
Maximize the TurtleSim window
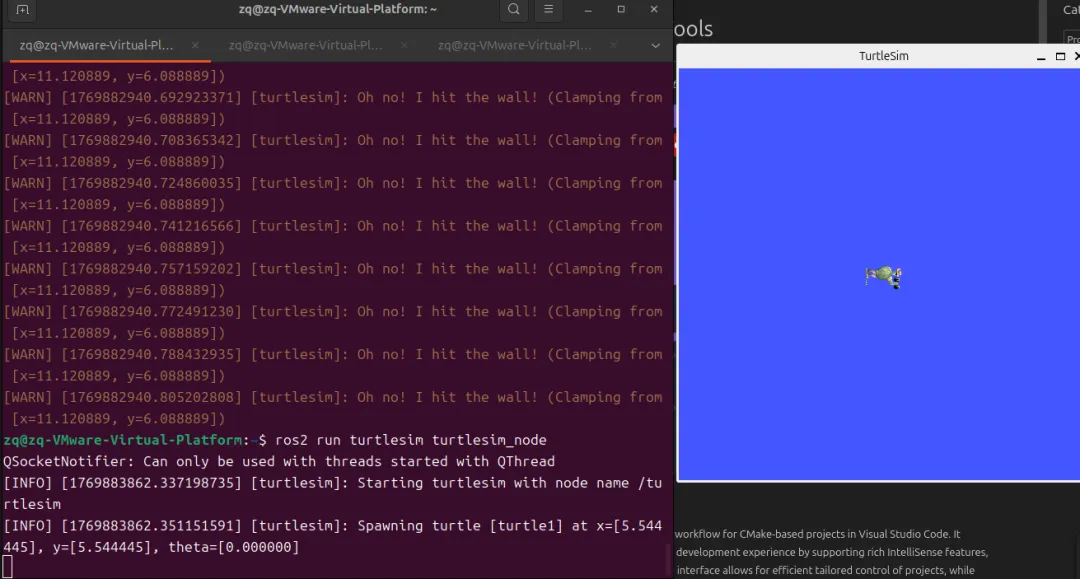click(1060, 56)
